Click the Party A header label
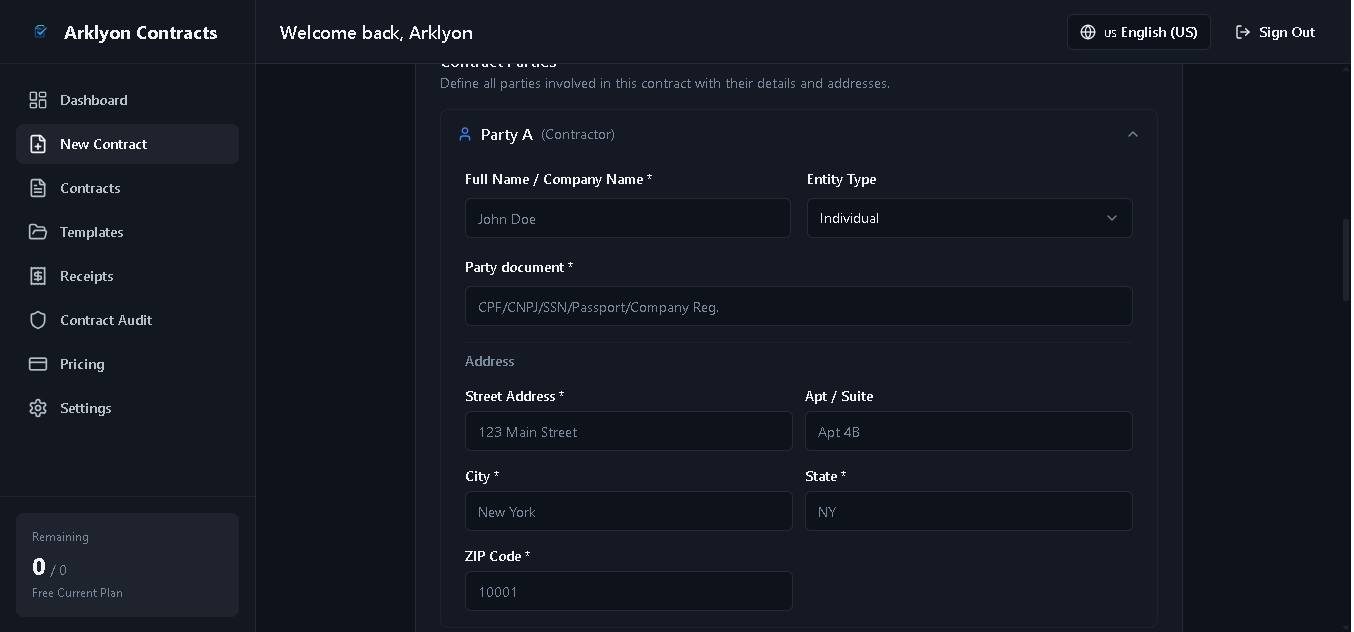Screen dimensions: 1354x632 click(x=507, y=134)
